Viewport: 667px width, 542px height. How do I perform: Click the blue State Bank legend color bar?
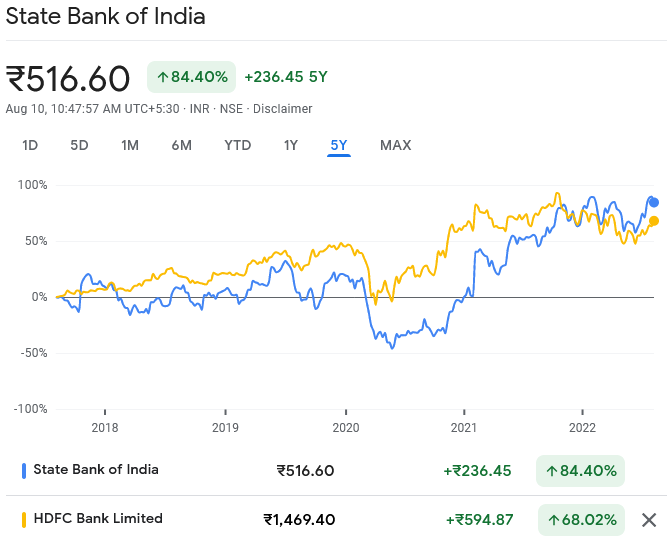pyautogui.click(x=24, y=470)
